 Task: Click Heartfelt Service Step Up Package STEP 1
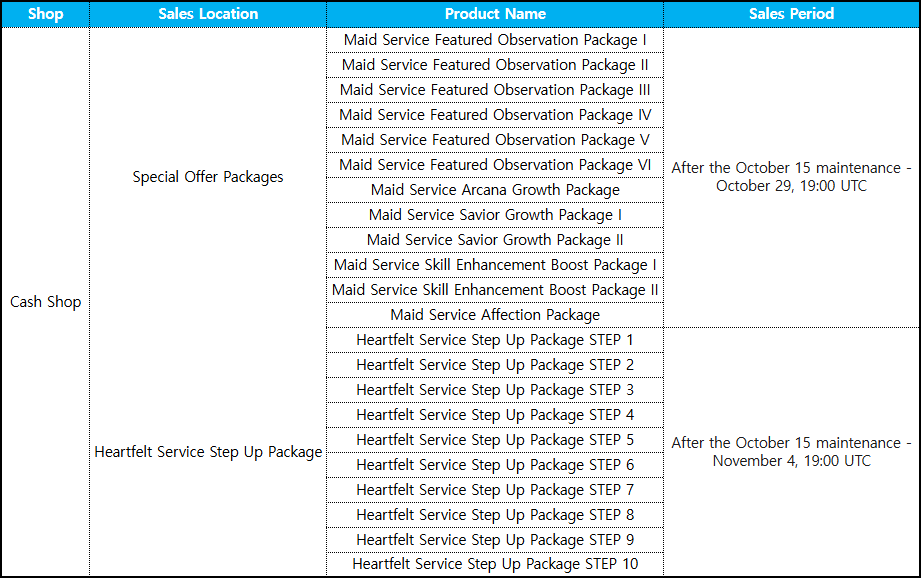(x=495, y=340)
